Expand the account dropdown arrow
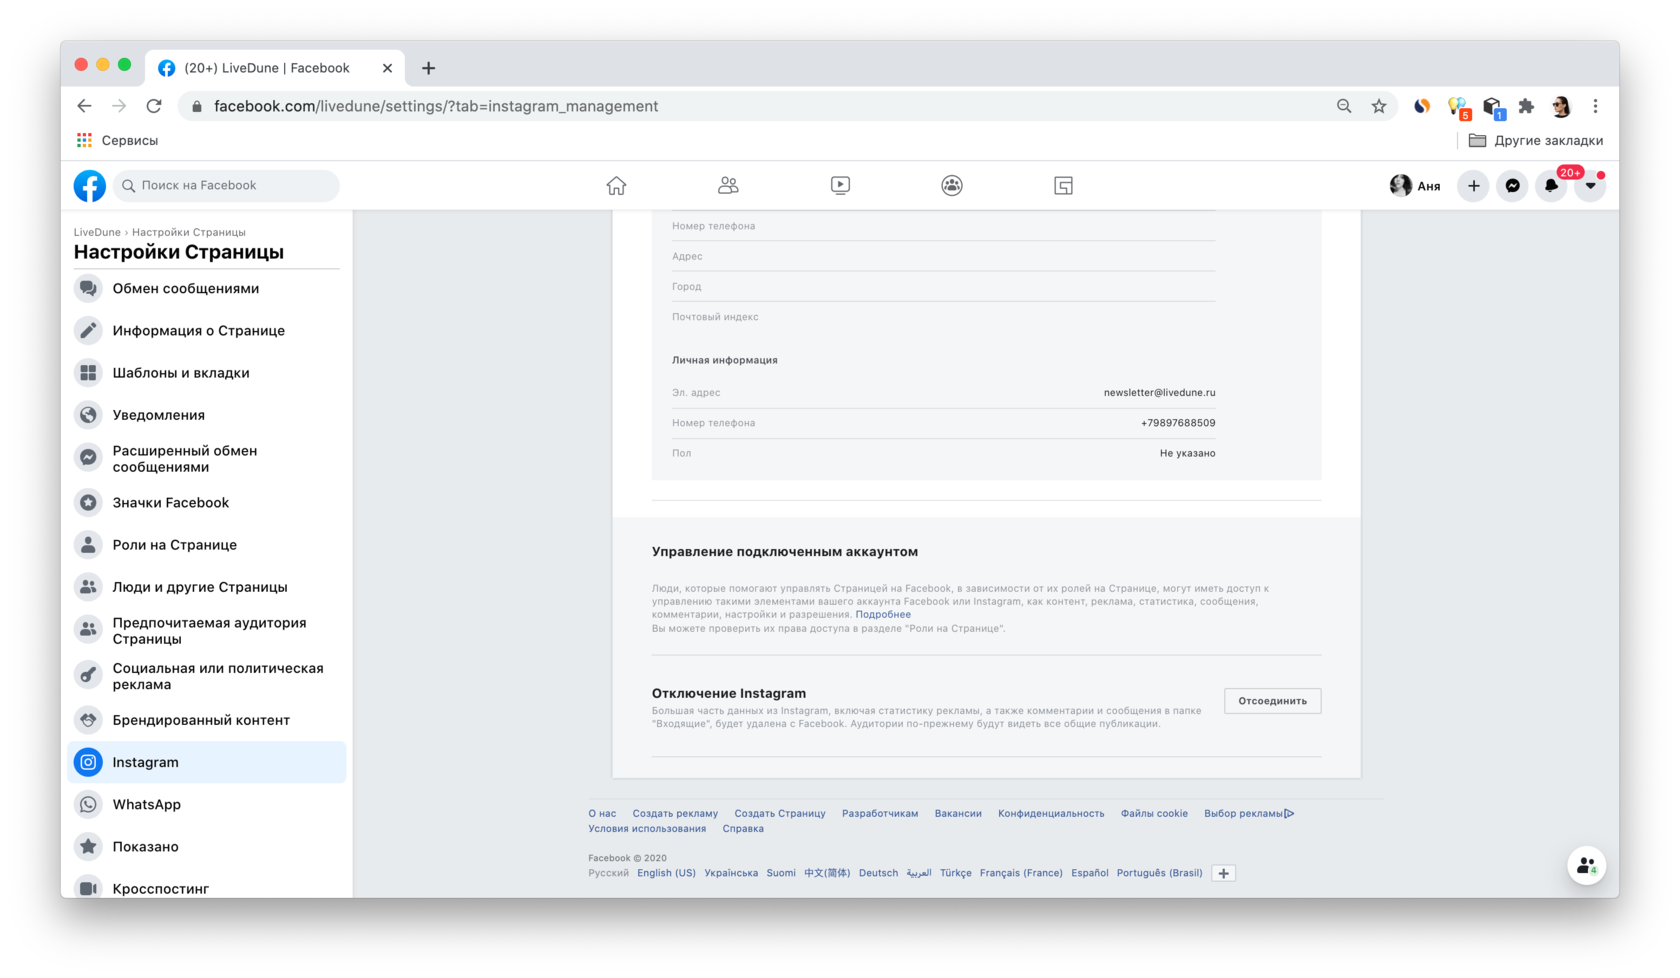Image resolution: width=1680 pixels, height=978 pixels. tap(1590, 186)
